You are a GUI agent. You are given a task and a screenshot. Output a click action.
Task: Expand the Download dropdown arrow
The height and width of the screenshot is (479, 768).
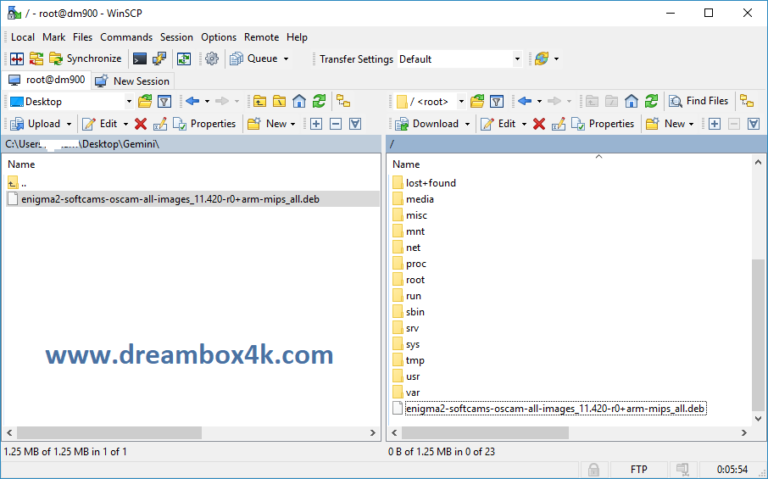(467, 124)
